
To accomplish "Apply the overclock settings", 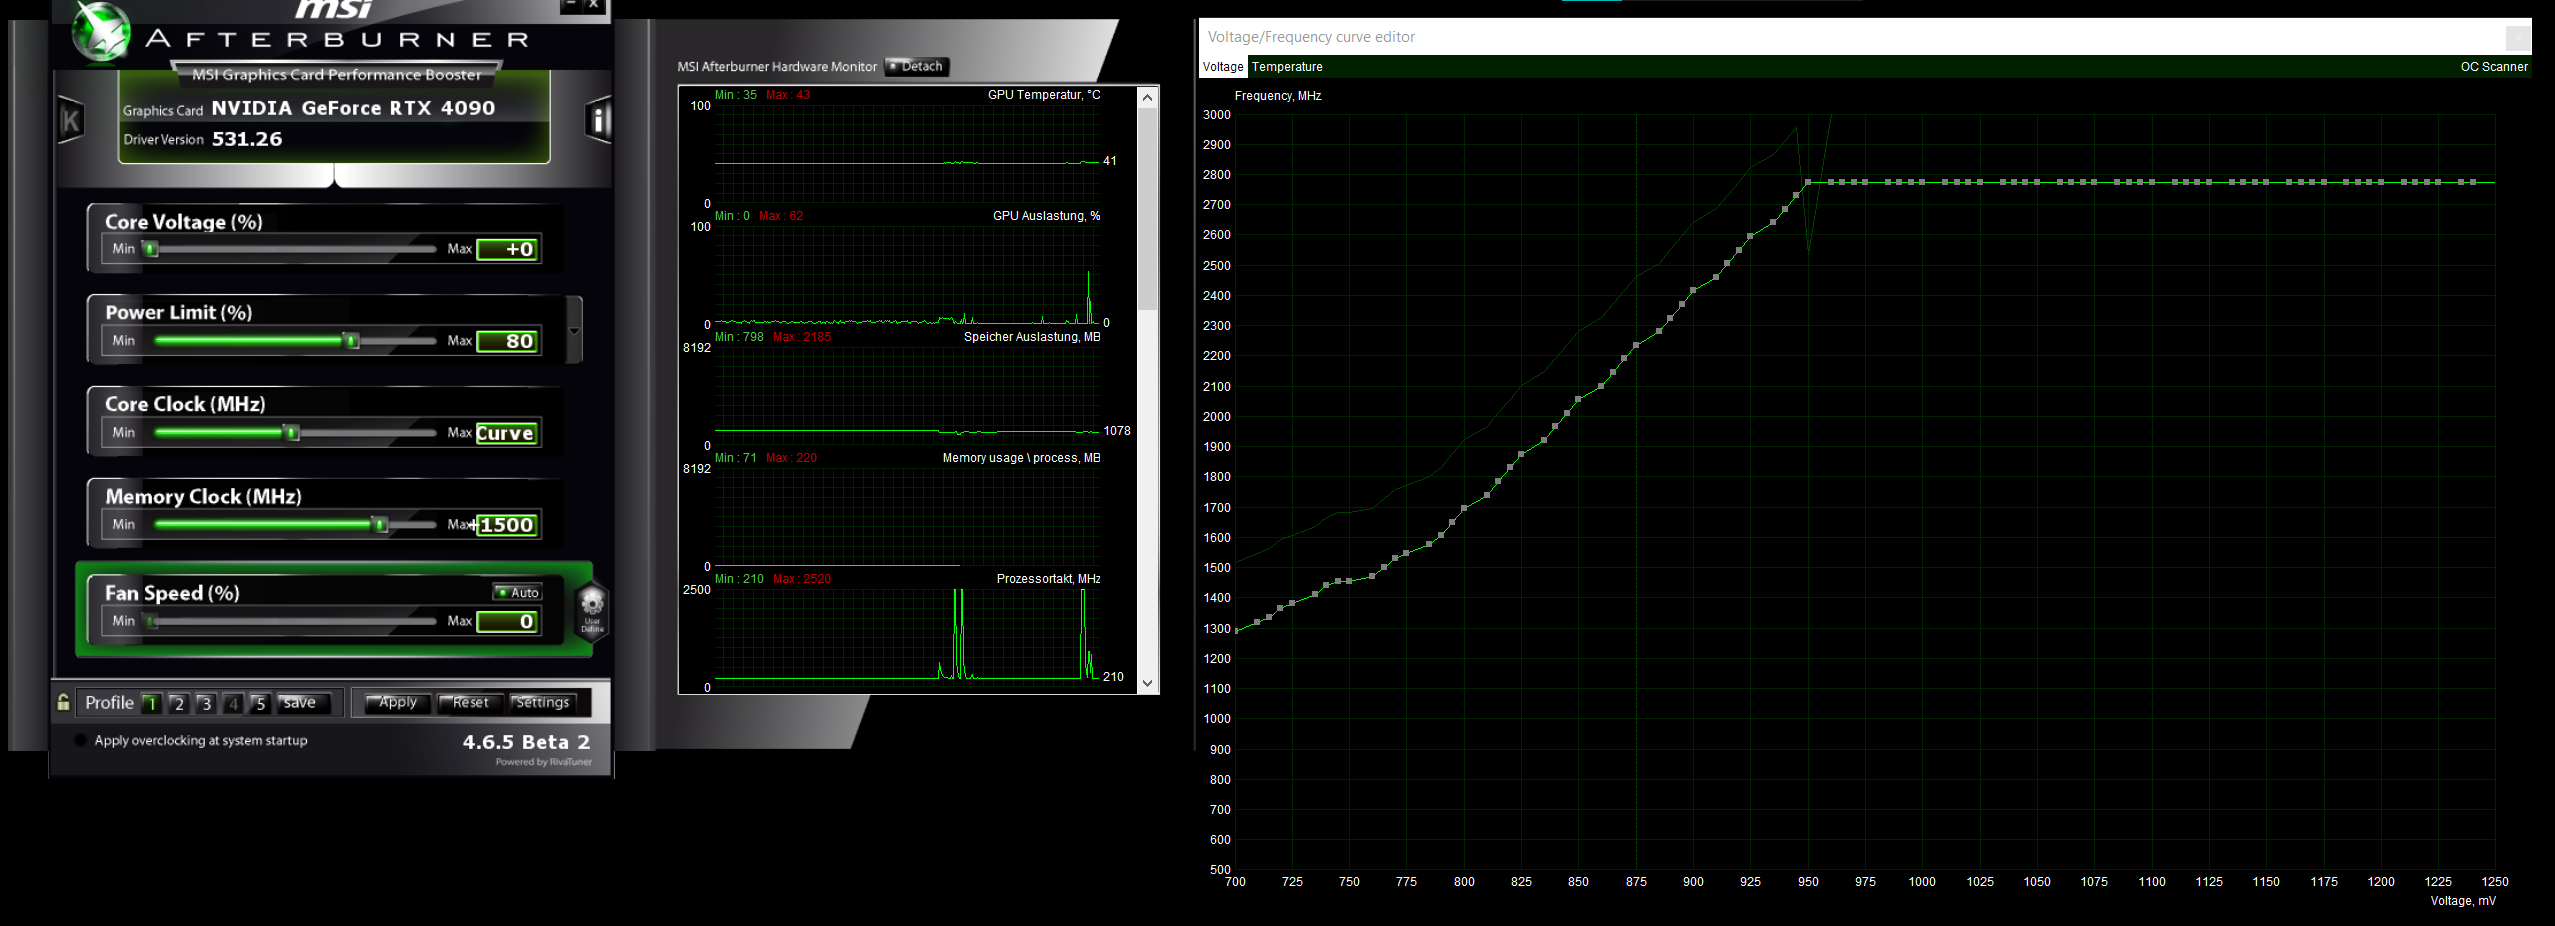I will [397, 703].
